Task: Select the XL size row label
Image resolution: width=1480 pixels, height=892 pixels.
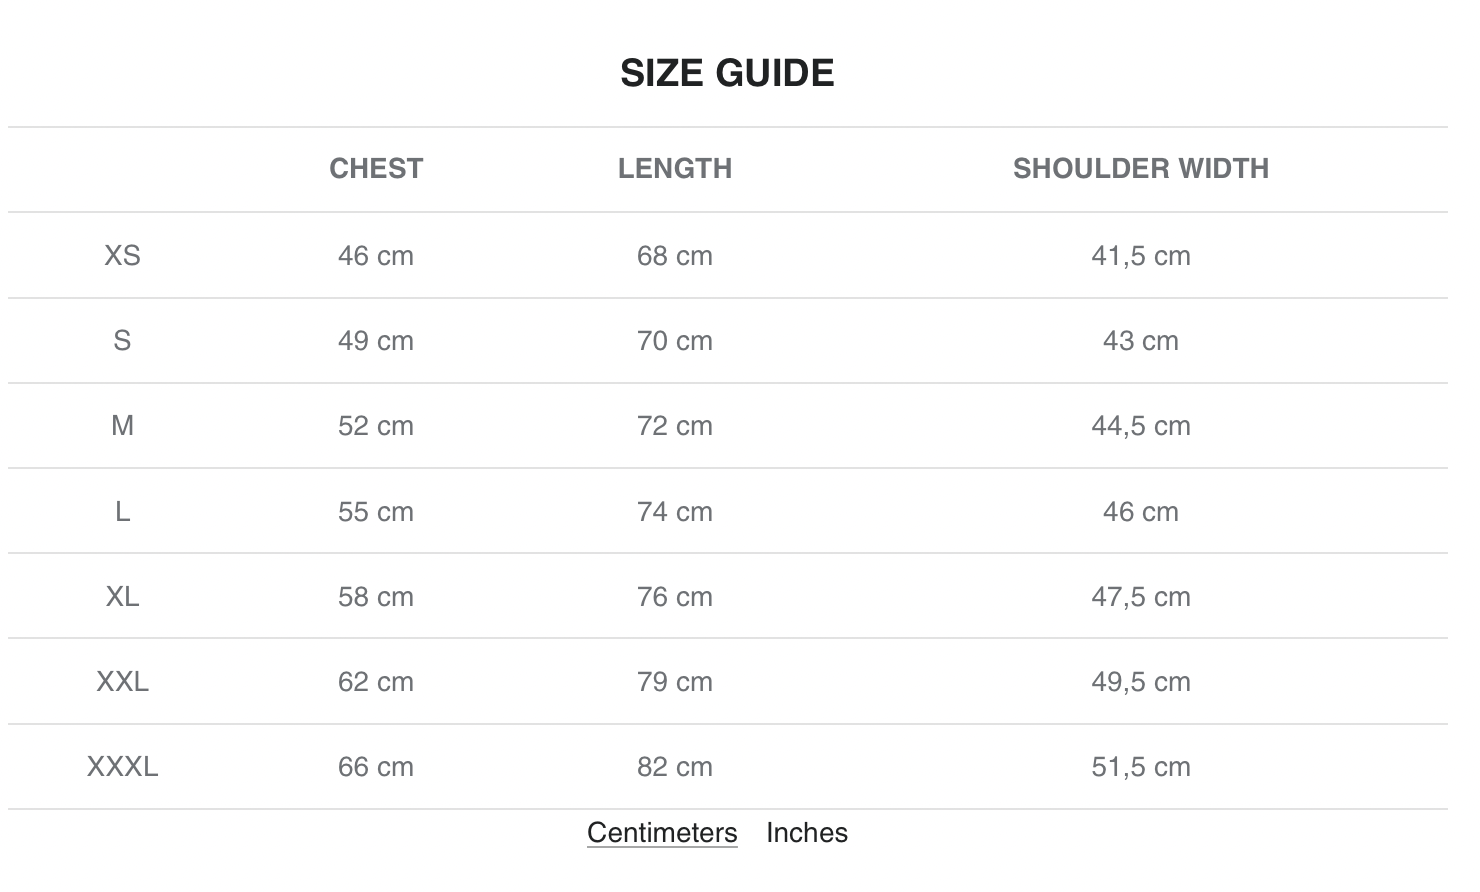Action: point(122,597)
